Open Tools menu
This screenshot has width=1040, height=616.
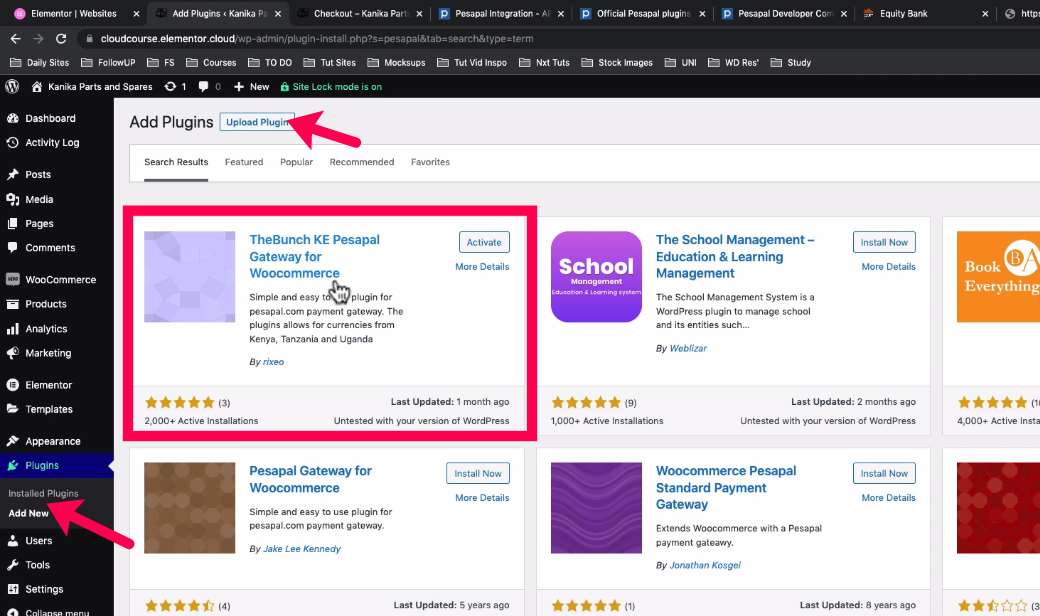tap(37, 565)
